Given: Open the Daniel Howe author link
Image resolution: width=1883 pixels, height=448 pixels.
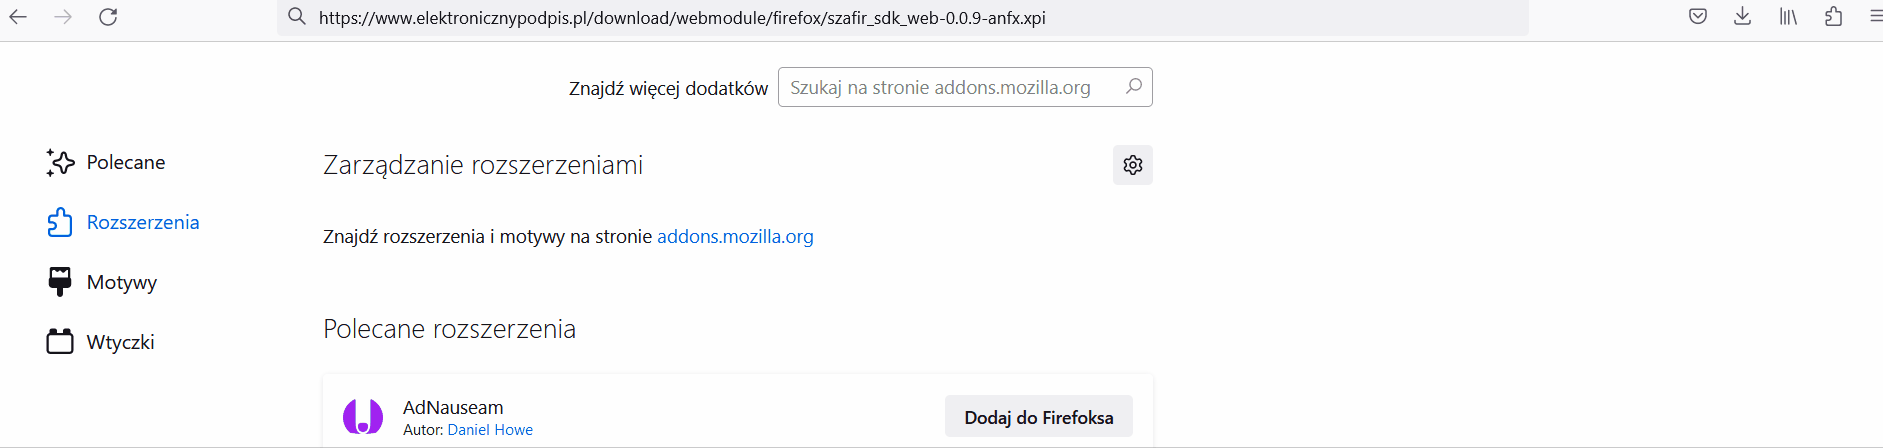Looking at the screenshot, I should (490, 430).
